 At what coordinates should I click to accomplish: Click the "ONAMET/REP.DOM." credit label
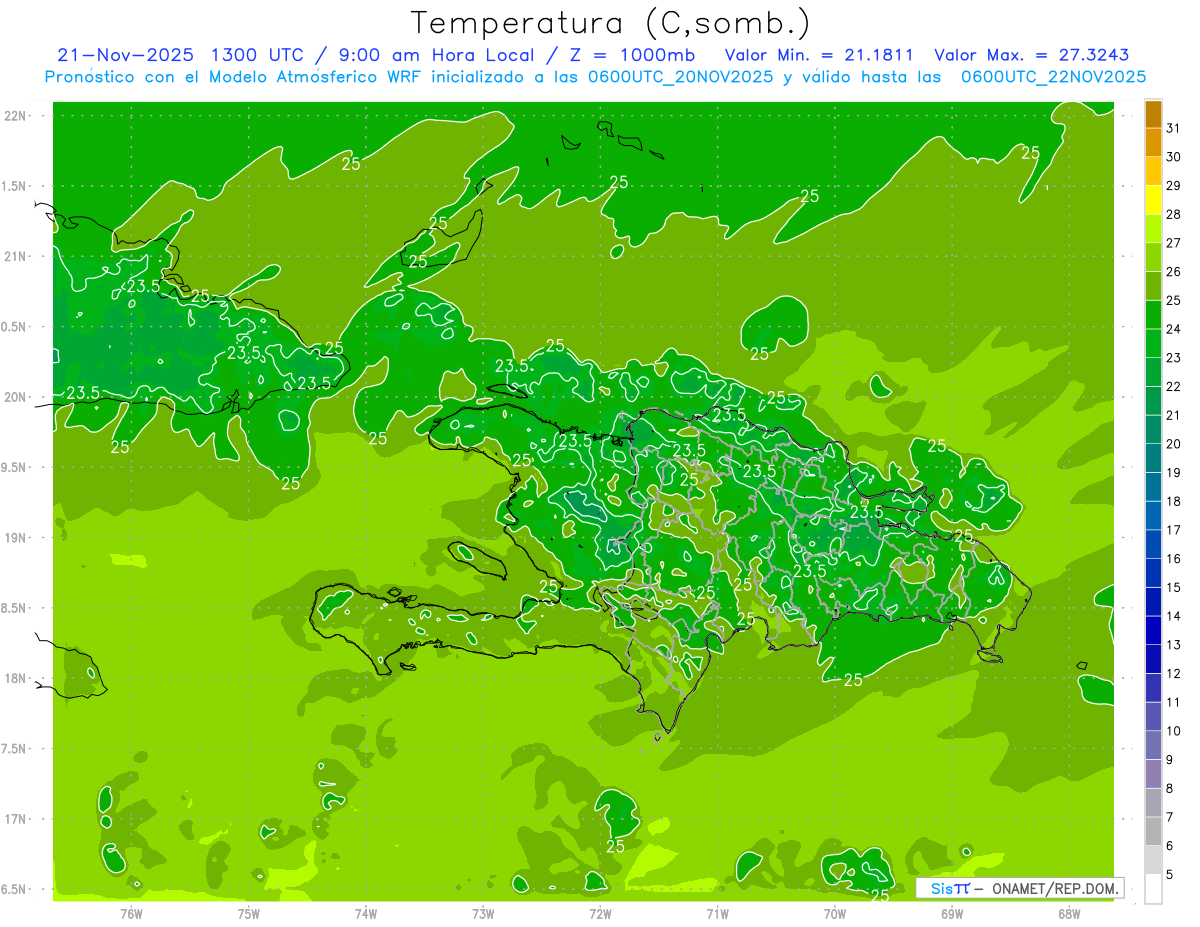(1056, 888)
